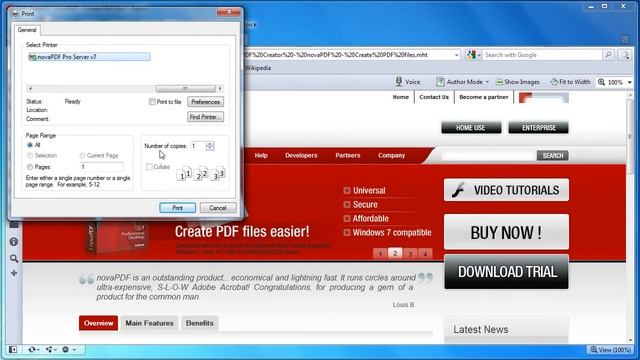This screenshot has width=640, height=360.
Task: Click the Find Printer... button
Action: tap(206, 117)
